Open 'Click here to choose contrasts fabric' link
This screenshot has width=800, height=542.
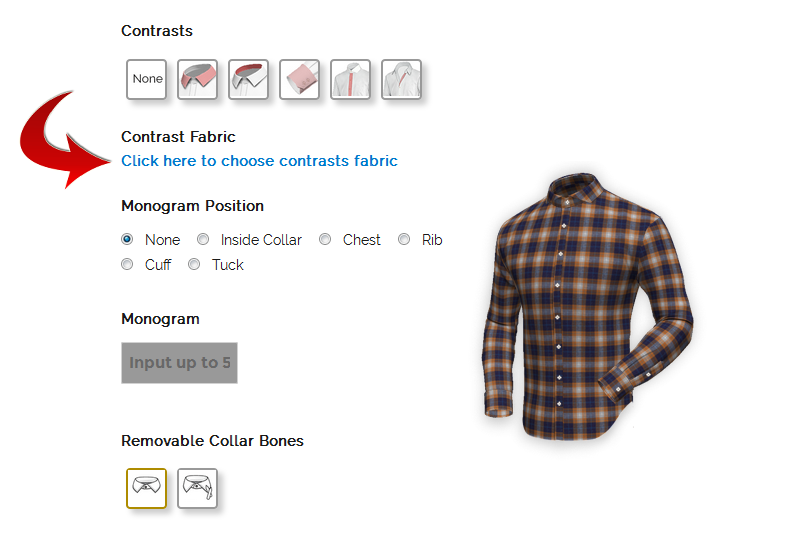(x=259, y=161)
